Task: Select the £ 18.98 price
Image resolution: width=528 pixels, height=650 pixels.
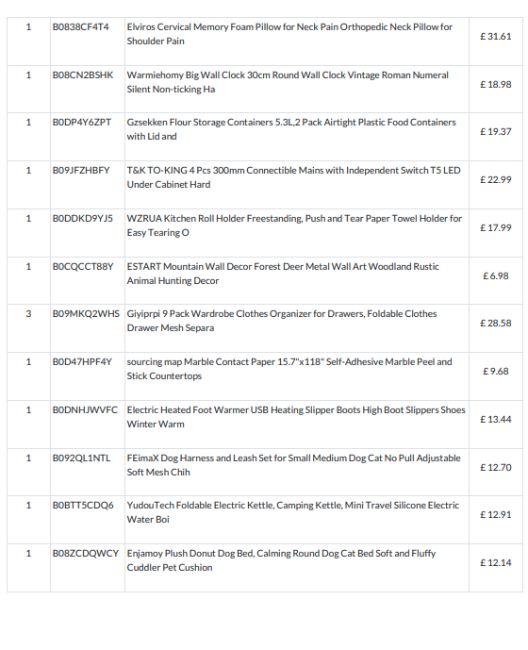Action: coord(495,85)
